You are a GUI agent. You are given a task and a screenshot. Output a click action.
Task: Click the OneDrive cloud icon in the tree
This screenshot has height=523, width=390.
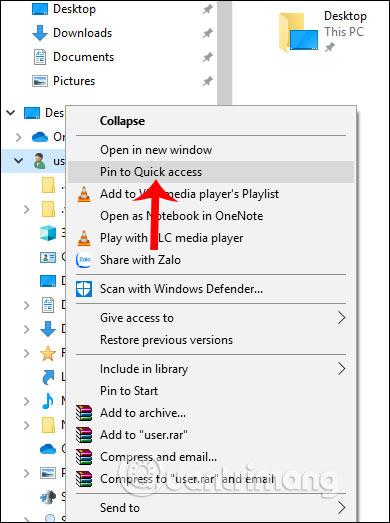(40, 137)
